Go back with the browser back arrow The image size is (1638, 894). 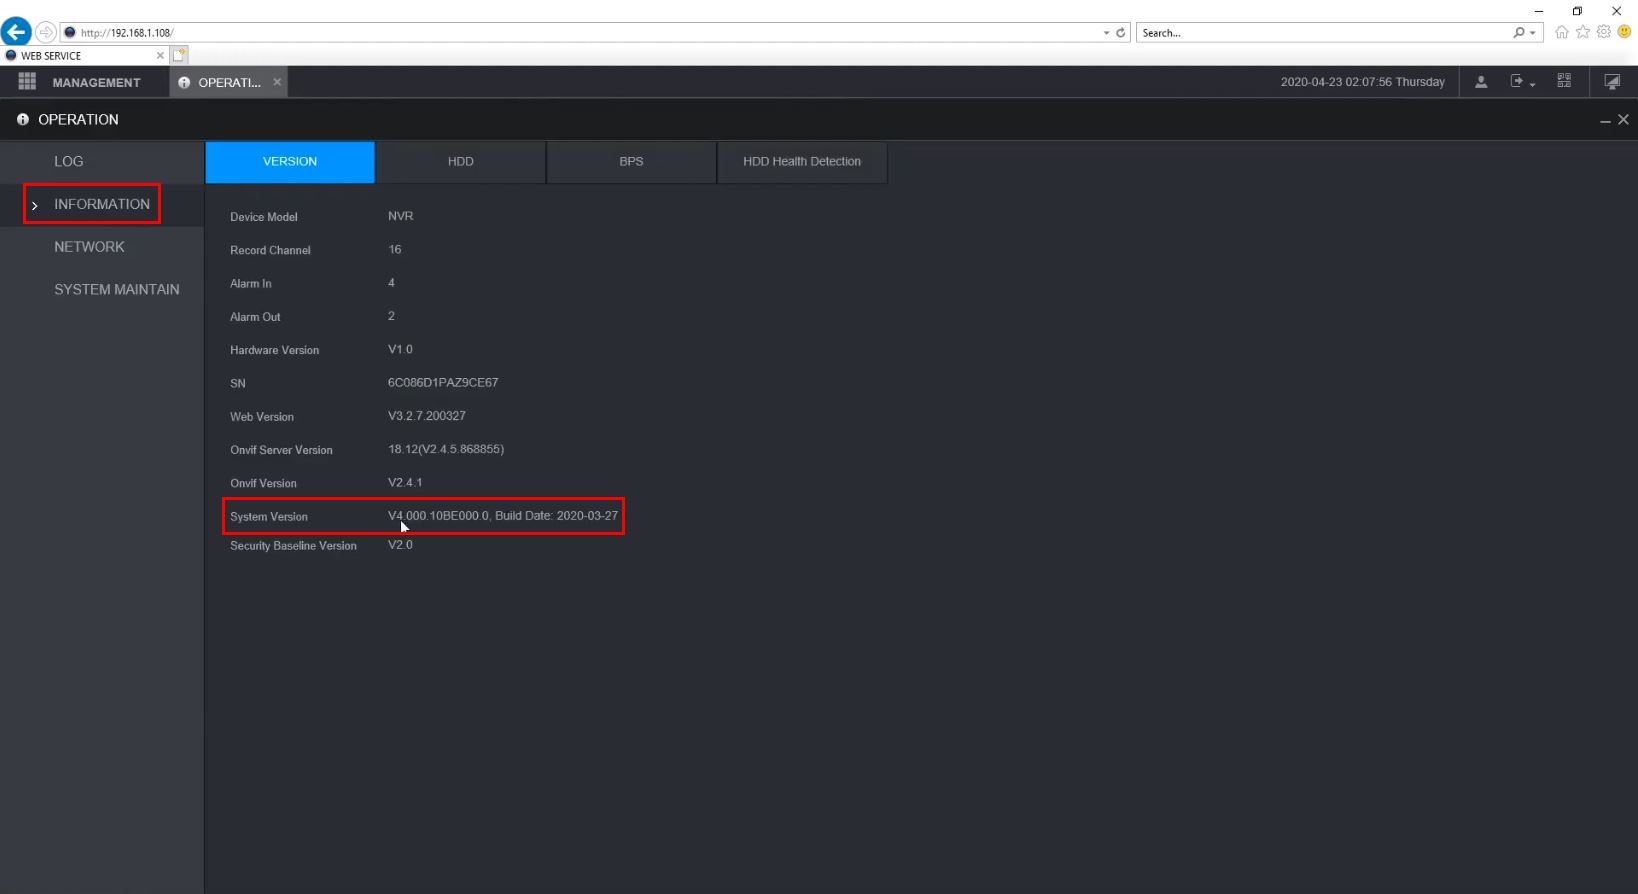coord(16,31)
